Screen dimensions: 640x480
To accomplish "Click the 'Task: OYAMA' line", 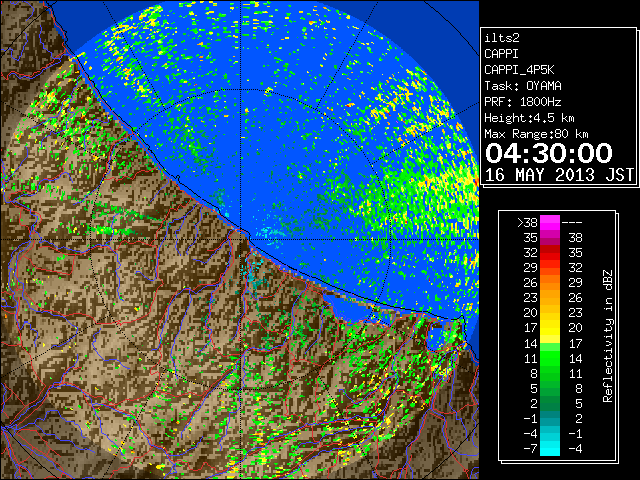I will click(523, 86).
